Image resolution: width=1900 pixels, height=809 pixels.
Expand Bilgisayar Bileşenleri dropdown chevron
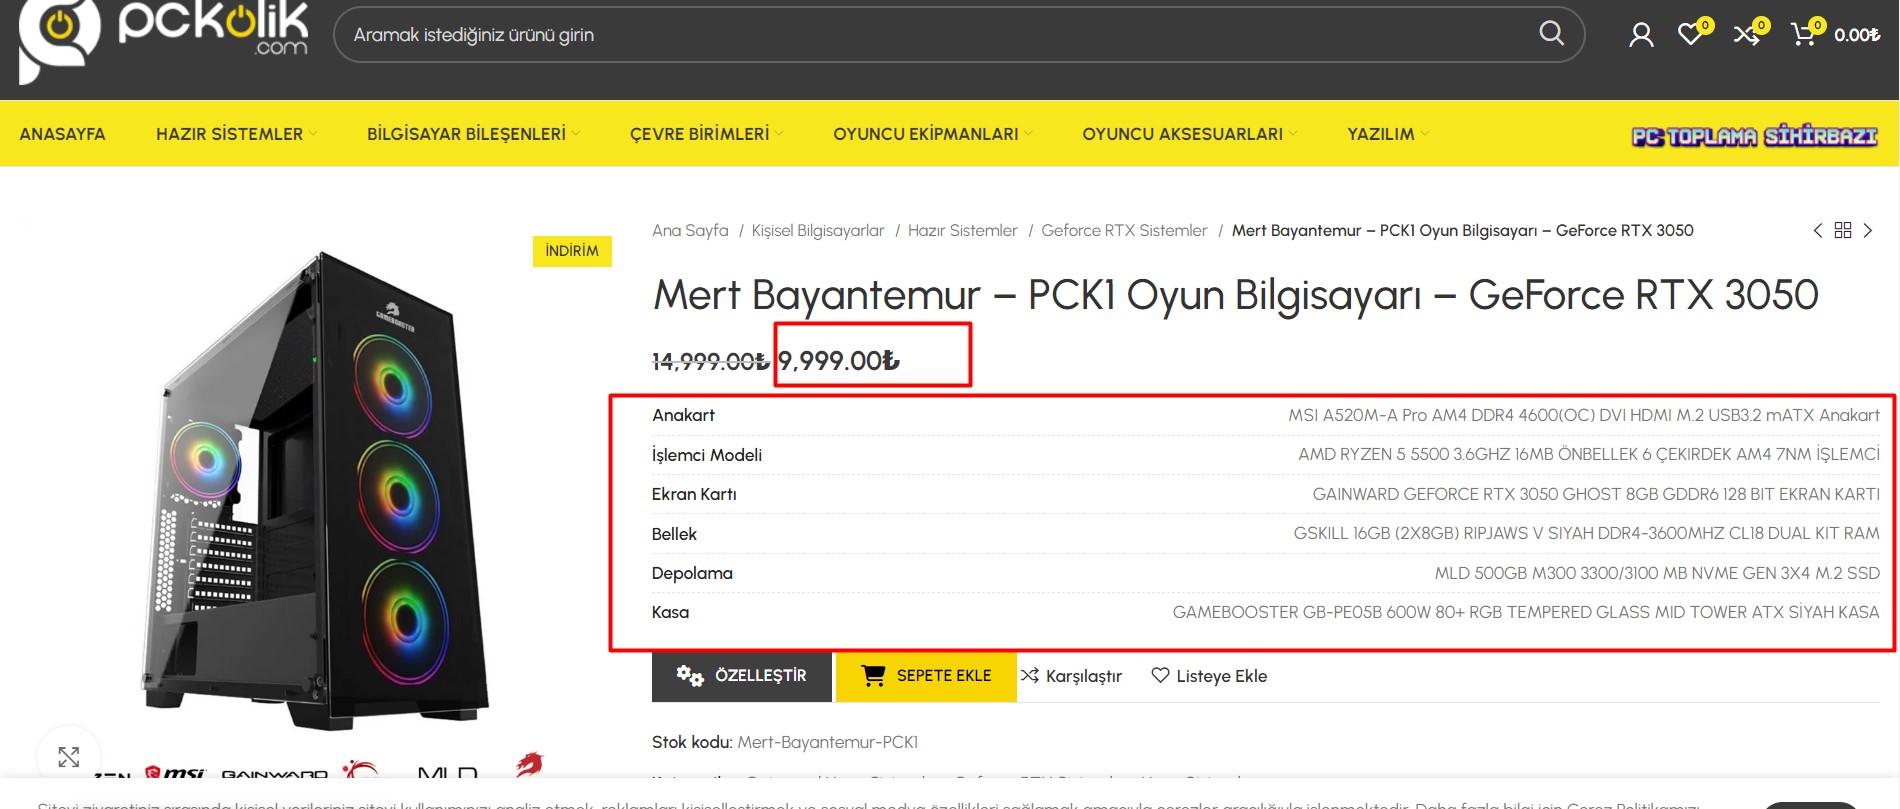click(x=576, y=134)
